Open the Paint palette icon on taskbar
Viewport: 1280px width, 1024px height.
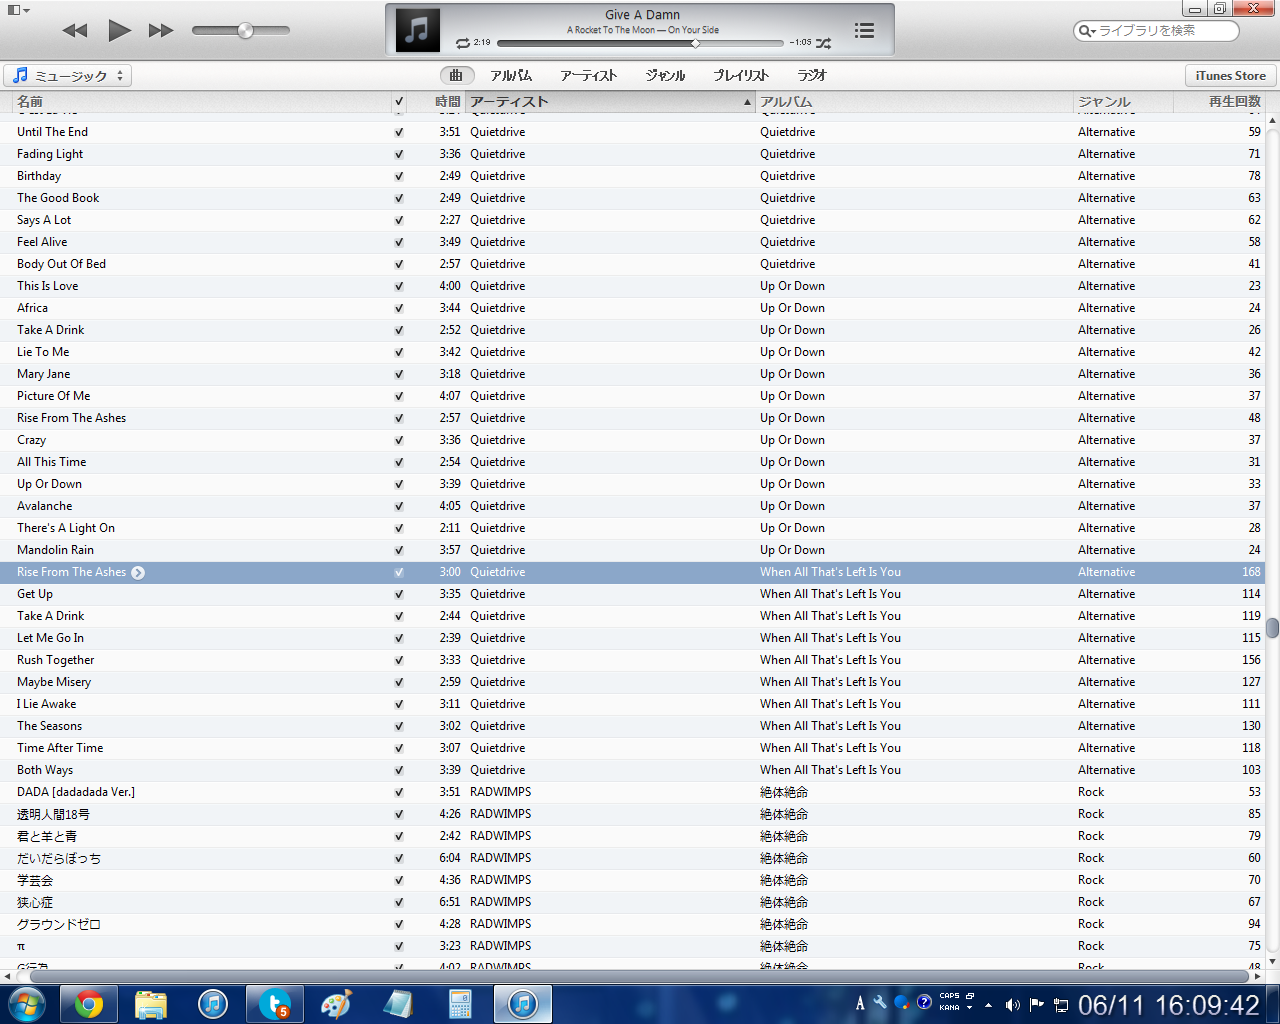point(336,1004)
